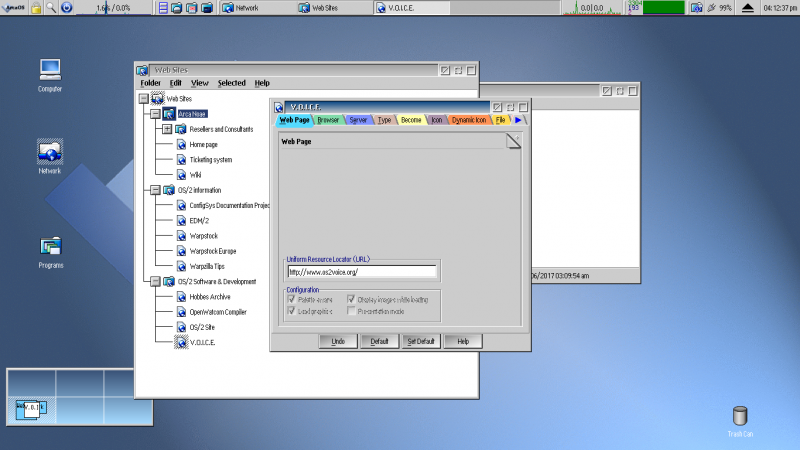Viewport: 800px width, 450px height.
Task: Select the Ticketing system URL icon
Action: [181, 160]
